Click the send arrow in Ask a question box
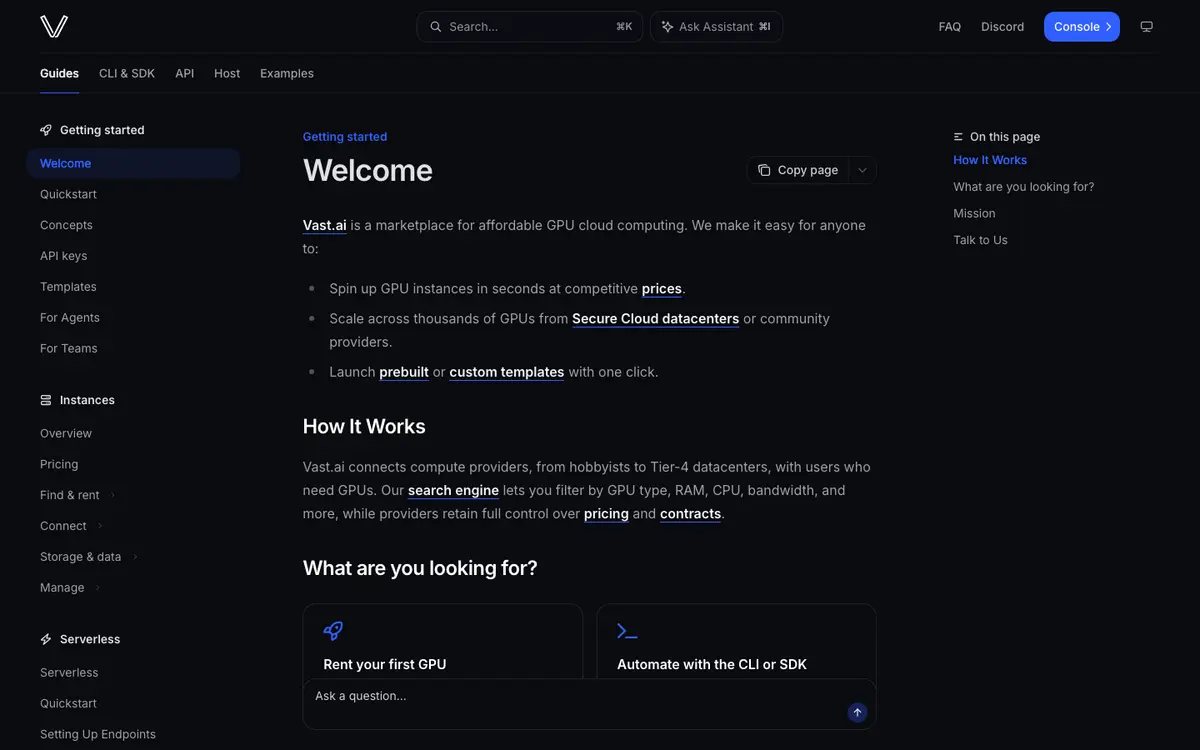Screen dimensions: 1200x750 (x=857, y=712)
